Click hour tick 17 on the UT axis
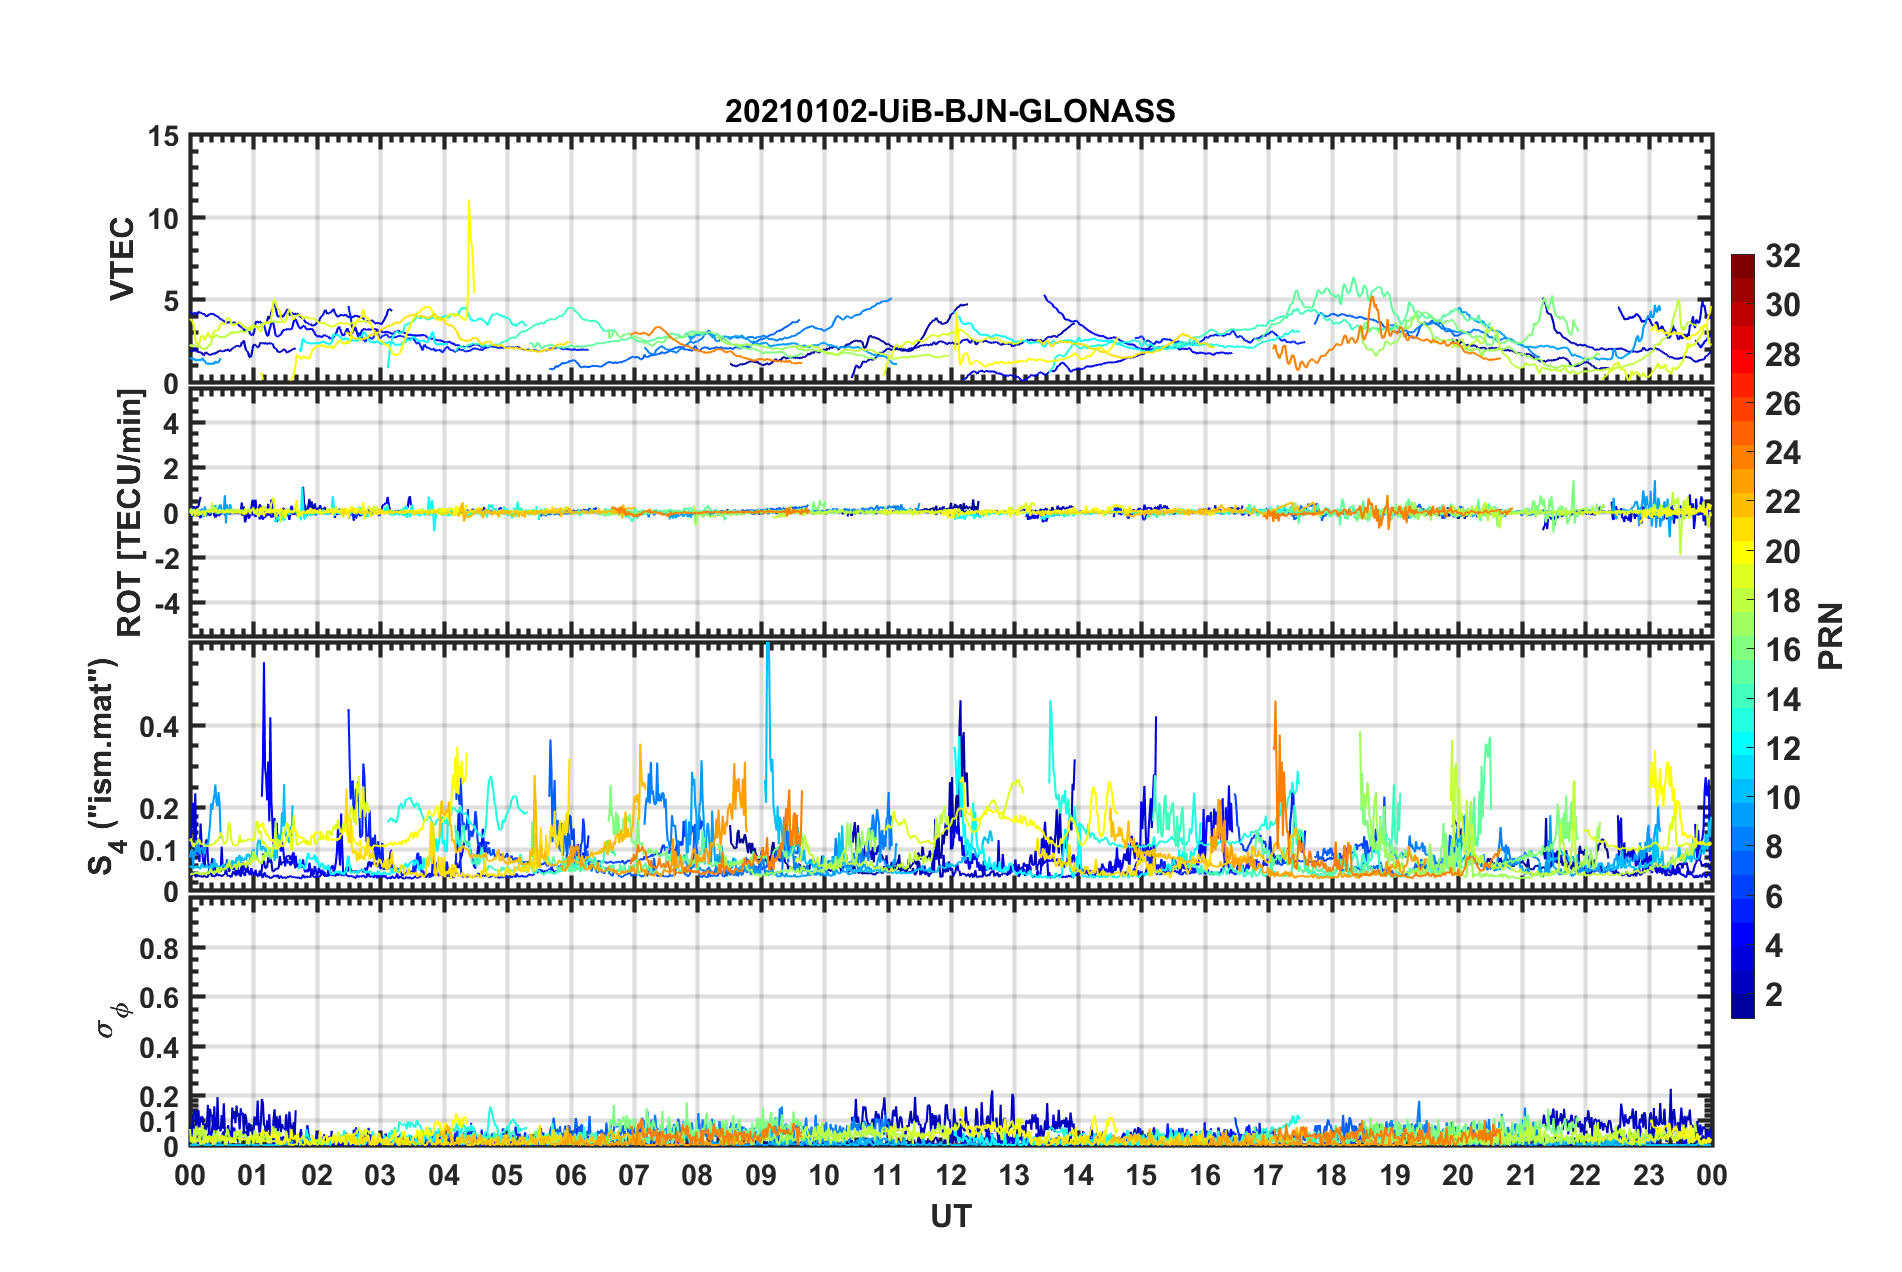Image resolution: width=1902 pixels, height=1272 pixels. [x=1268, y=1175]
